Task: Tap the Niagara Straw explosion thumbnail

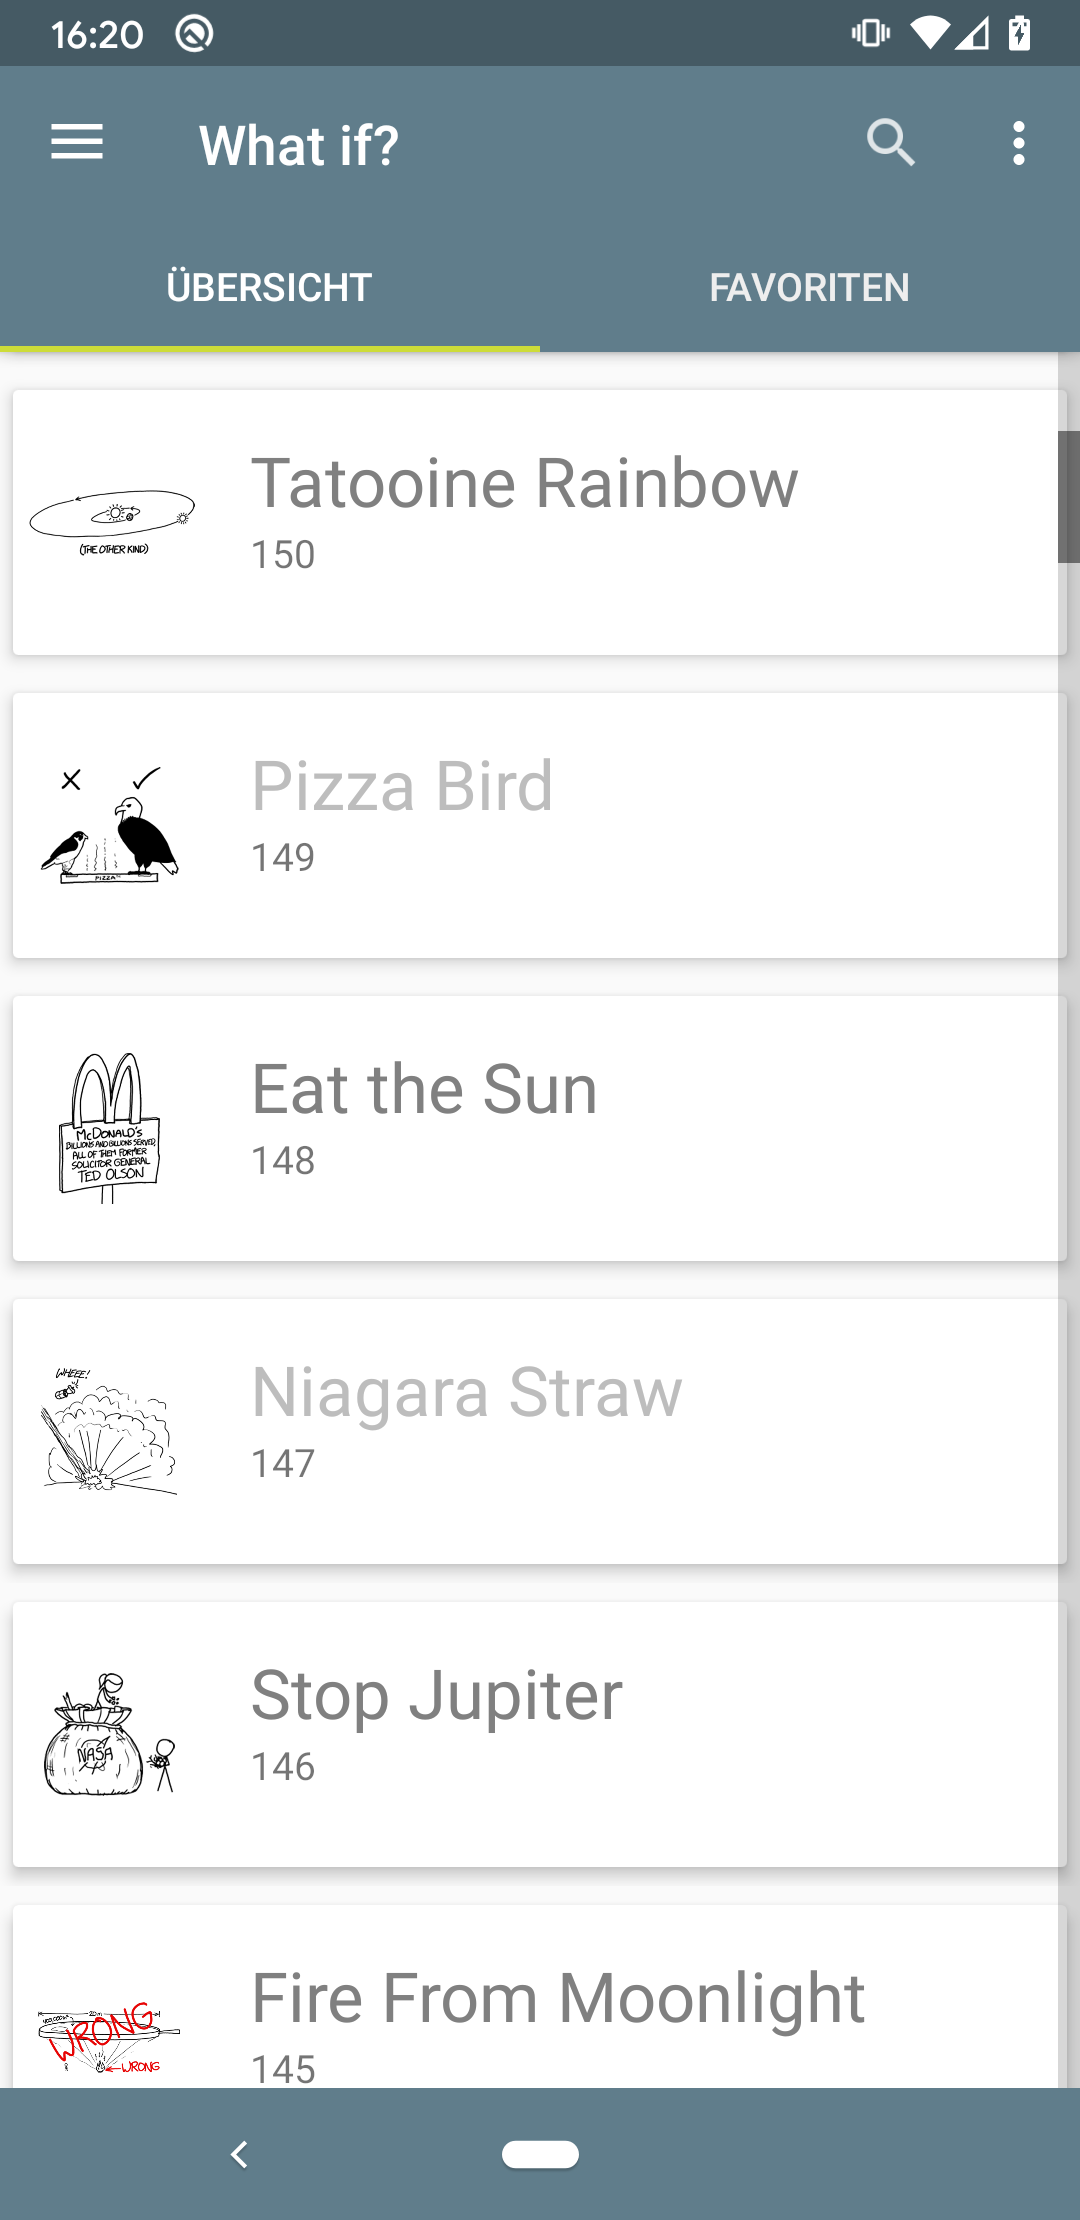Action: 110,1431
